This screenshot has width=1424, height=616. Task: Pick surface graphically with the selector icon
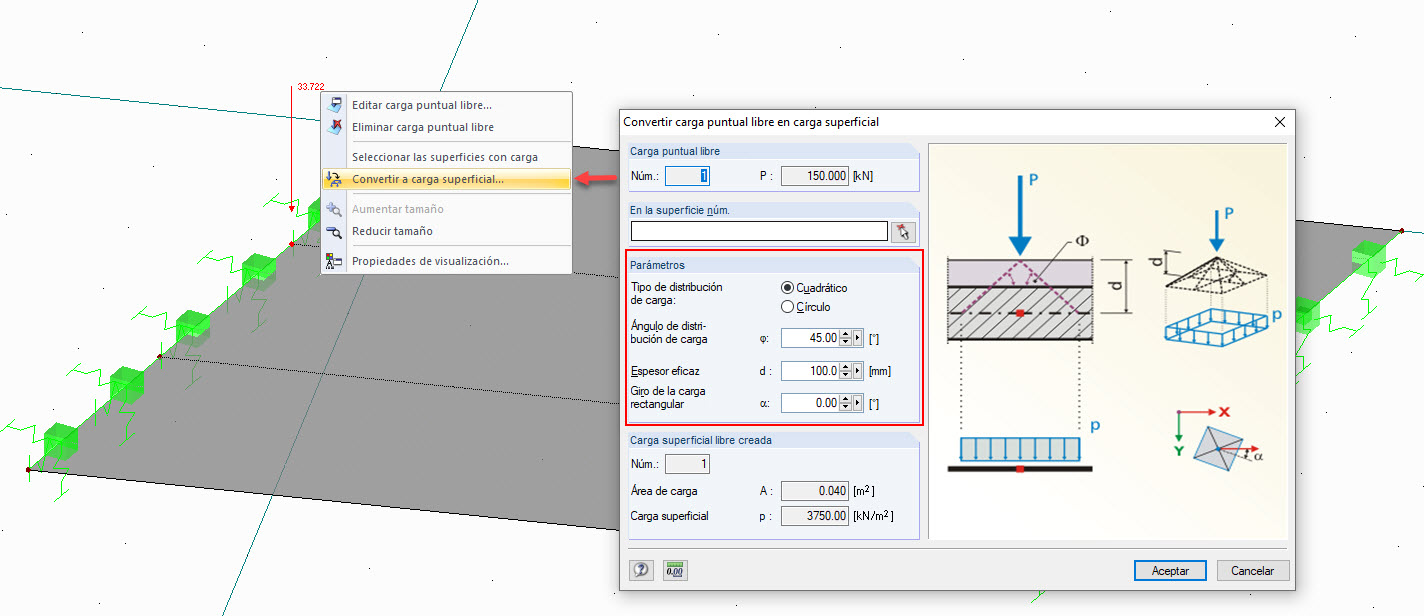click(904, 232)
